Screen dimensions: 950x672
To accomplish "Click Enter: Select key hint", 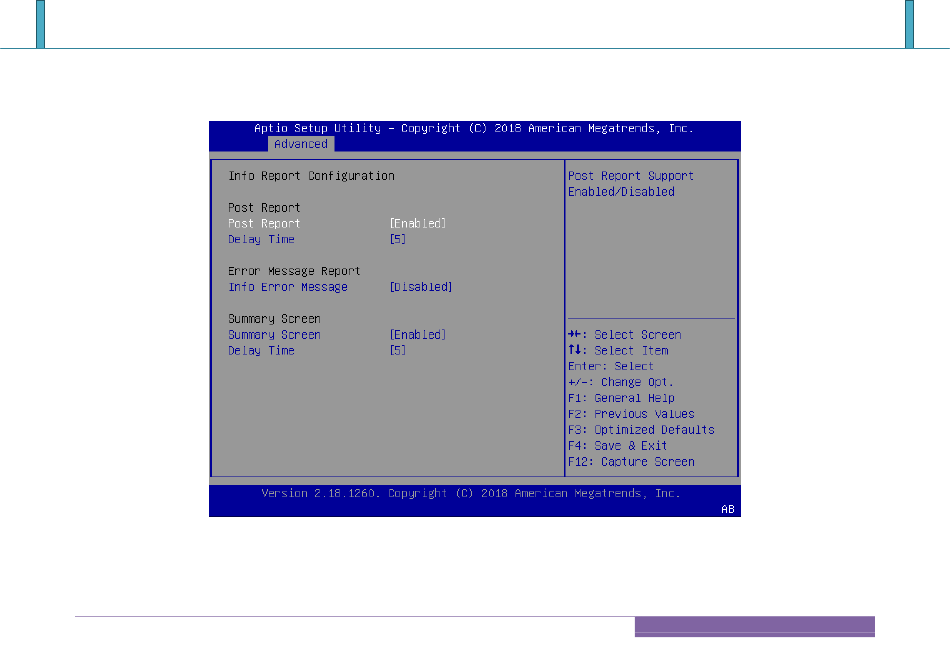I will (x=611, y=367).
